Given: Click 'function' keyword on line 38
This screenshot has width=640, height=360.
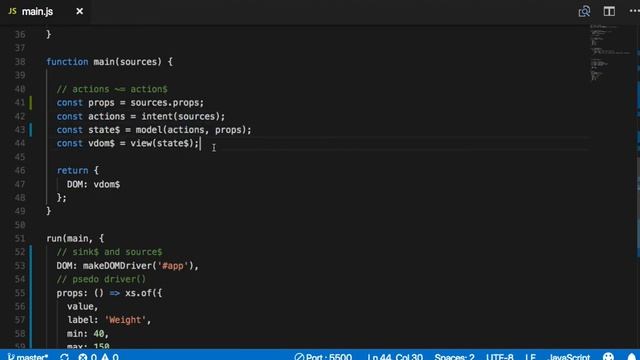Looking at the screenshot, I should (67, 62).
